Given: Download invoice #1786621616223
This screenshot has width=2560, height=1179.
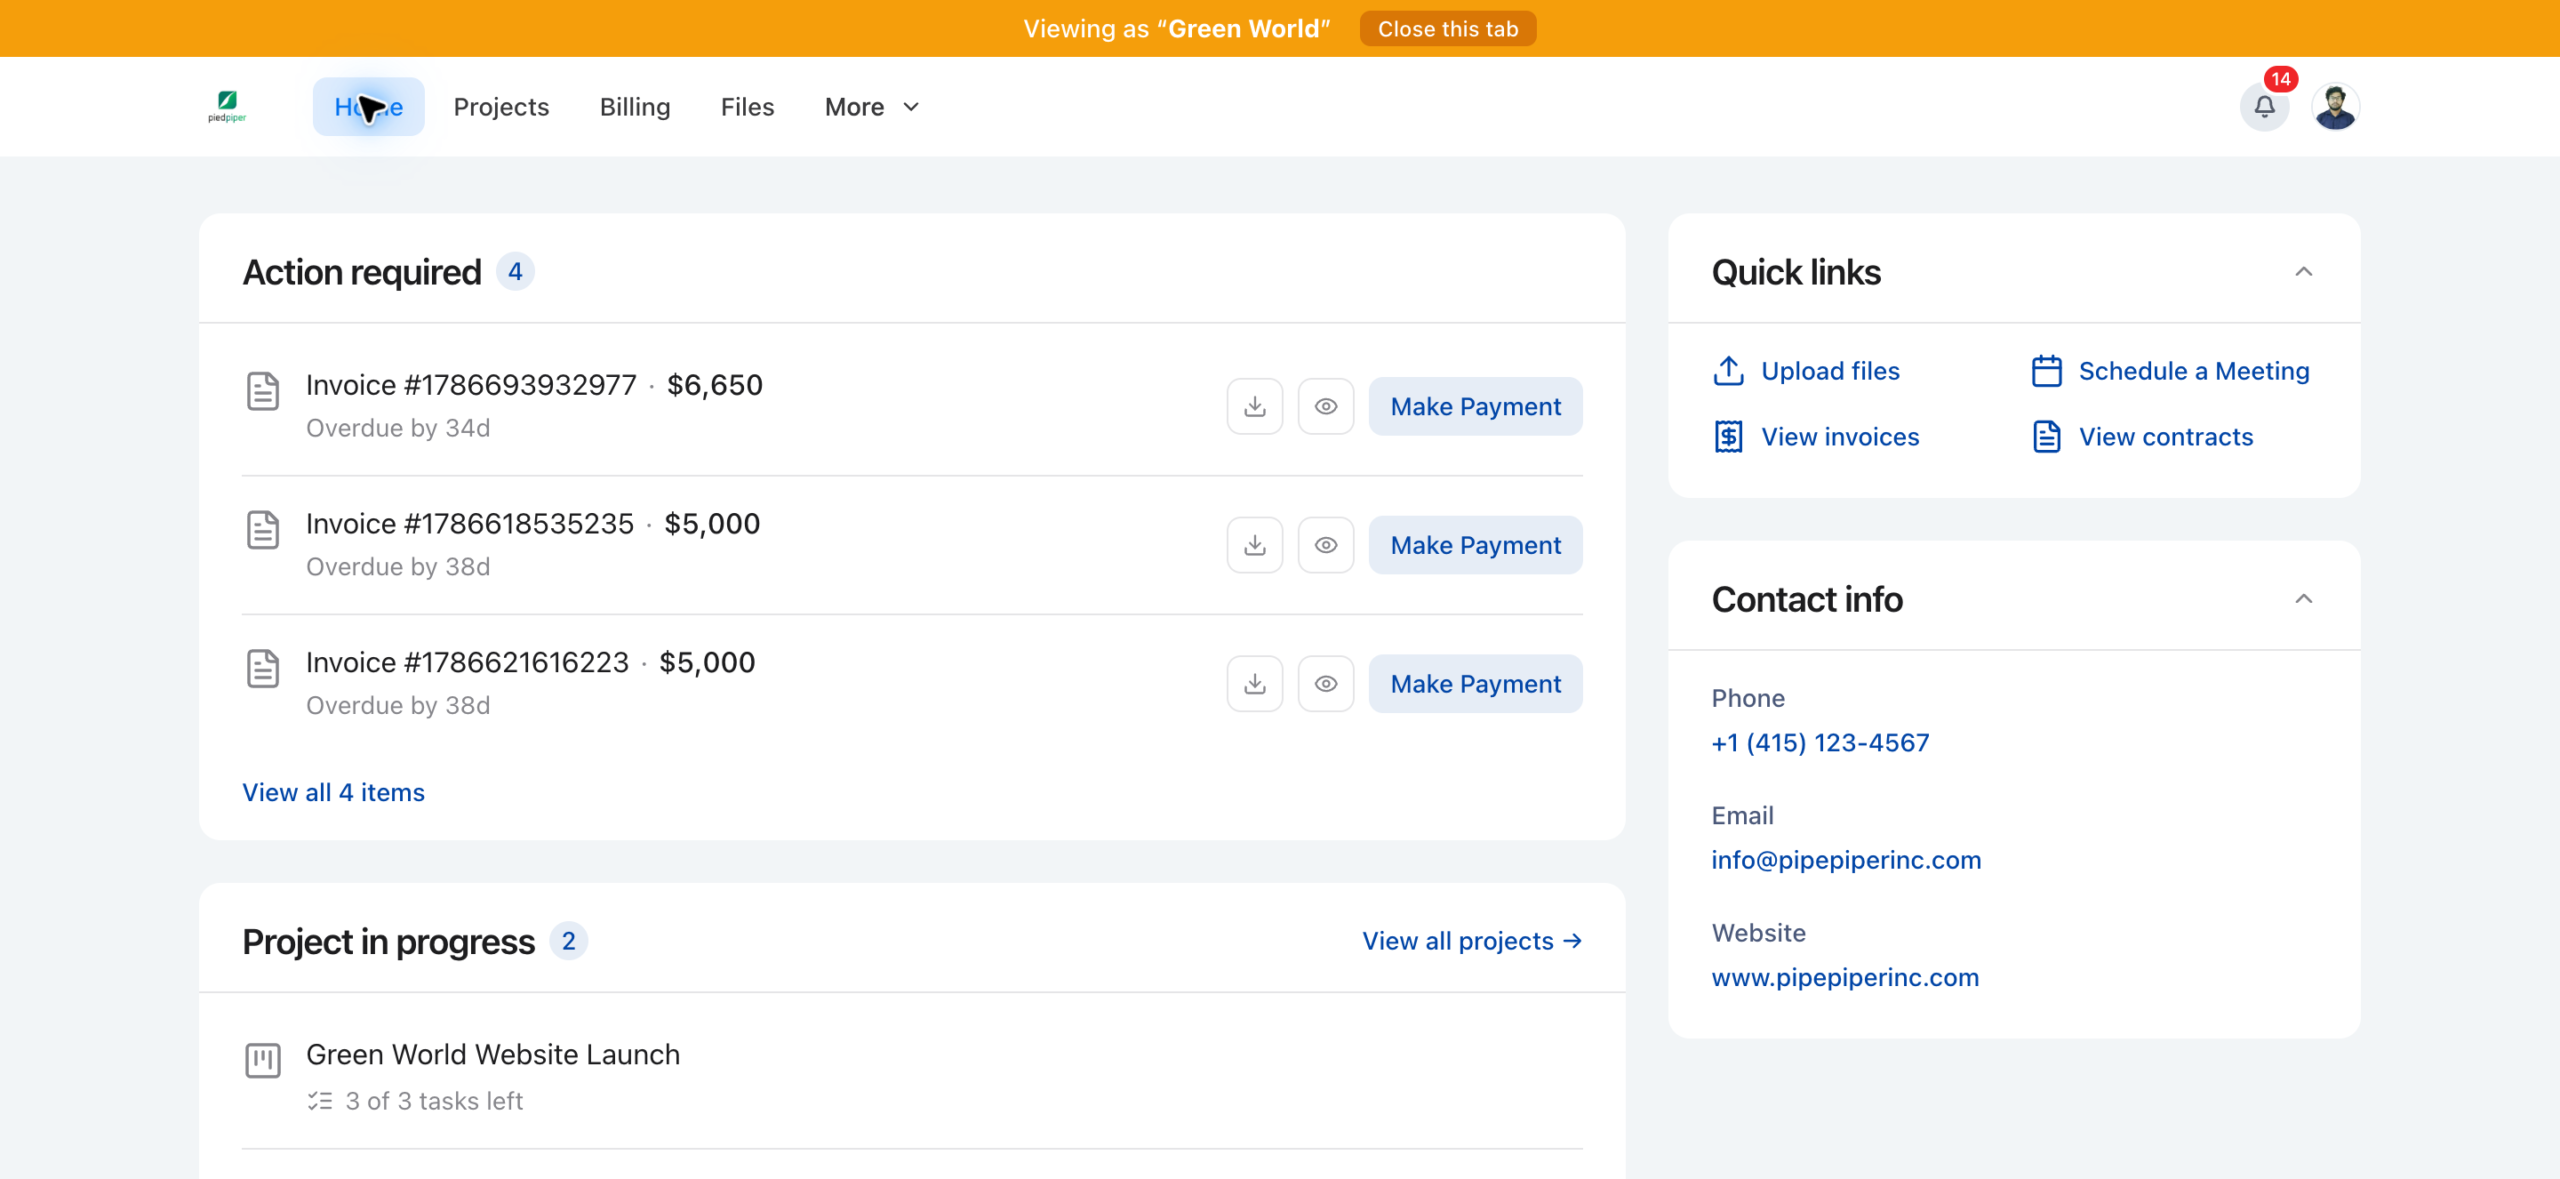Looking at the screenshot, I should click(x=1254, y=684).
